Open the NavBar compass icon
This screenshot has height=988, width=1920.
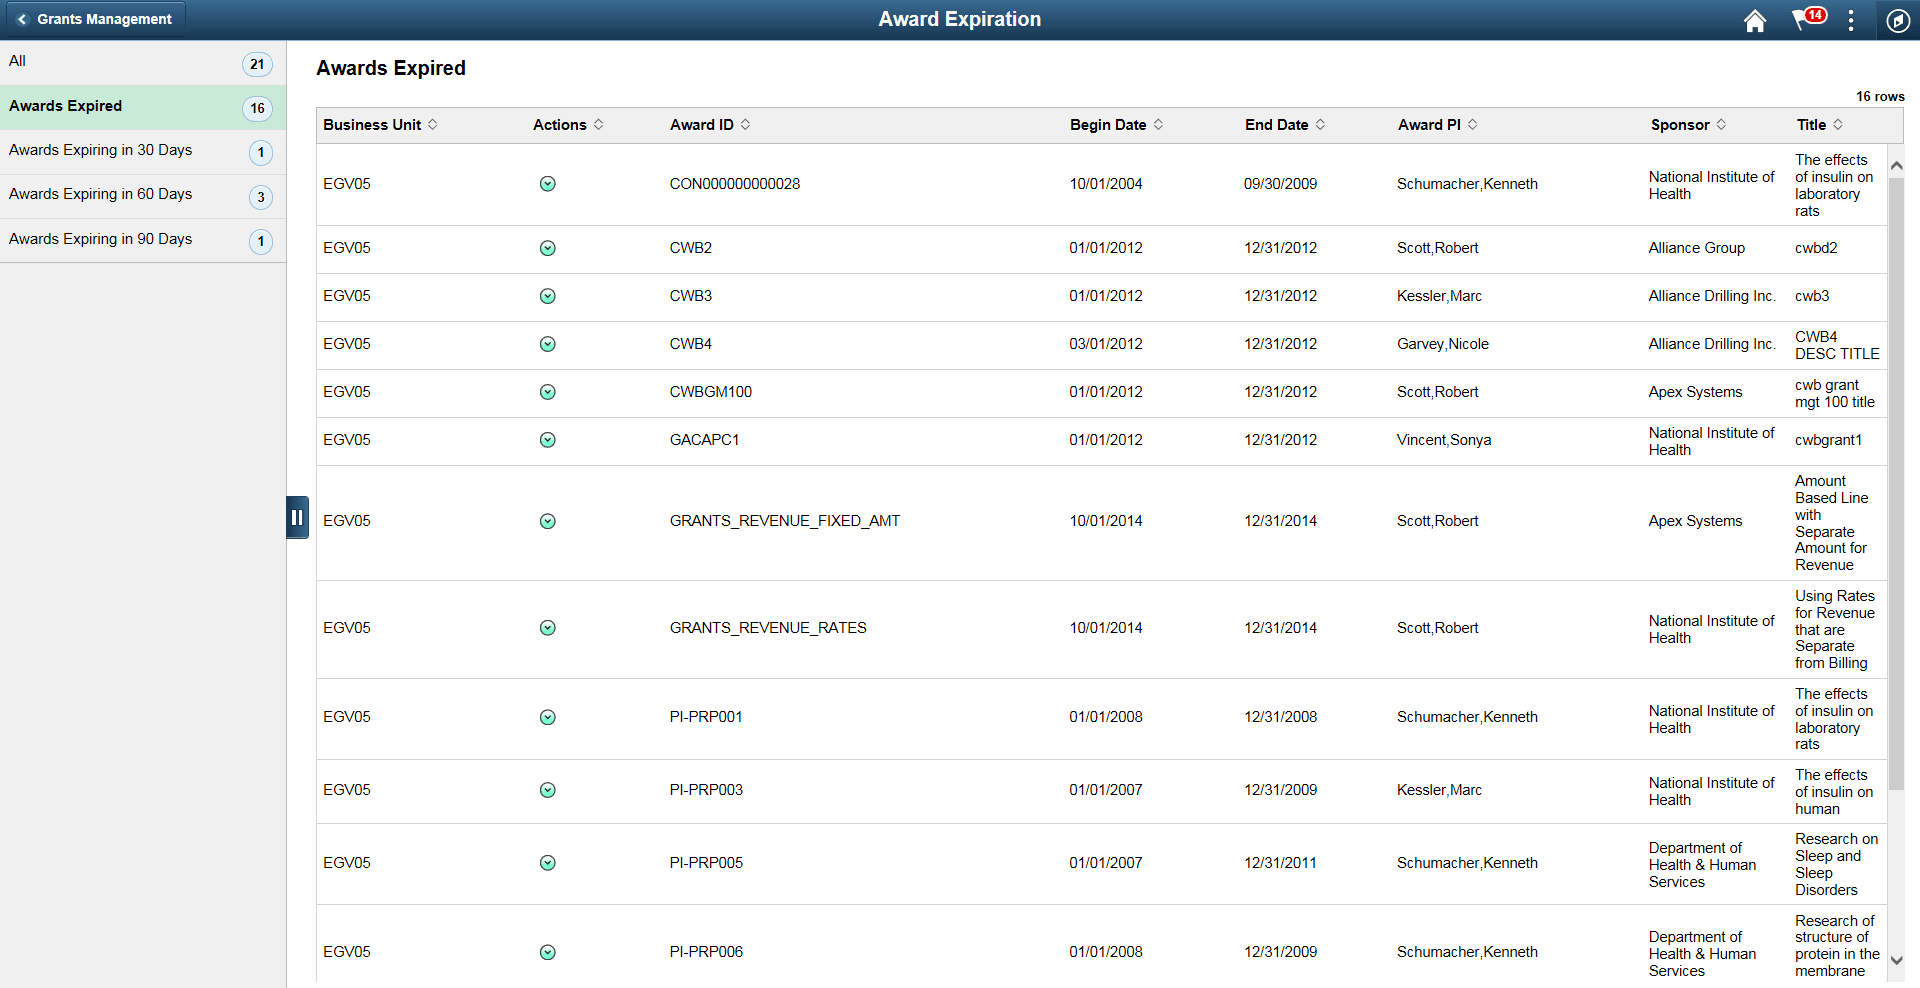pos(1899,20)
